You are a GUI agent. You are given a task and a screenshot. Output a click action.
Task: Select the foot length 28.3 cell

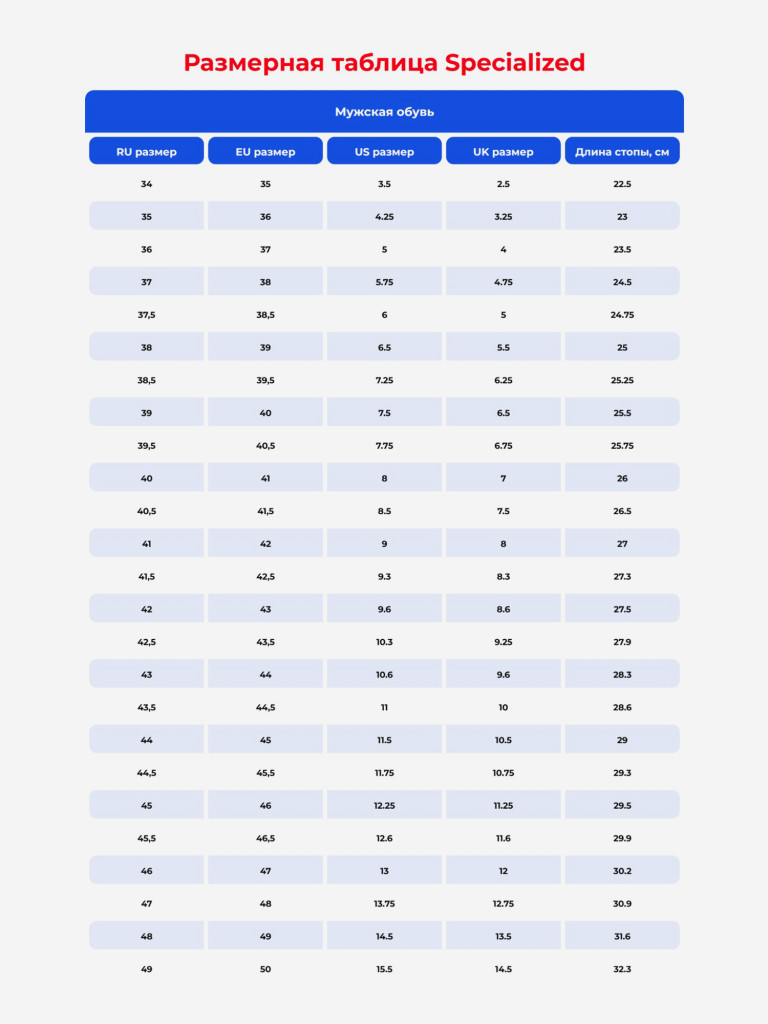click(622, 675)
